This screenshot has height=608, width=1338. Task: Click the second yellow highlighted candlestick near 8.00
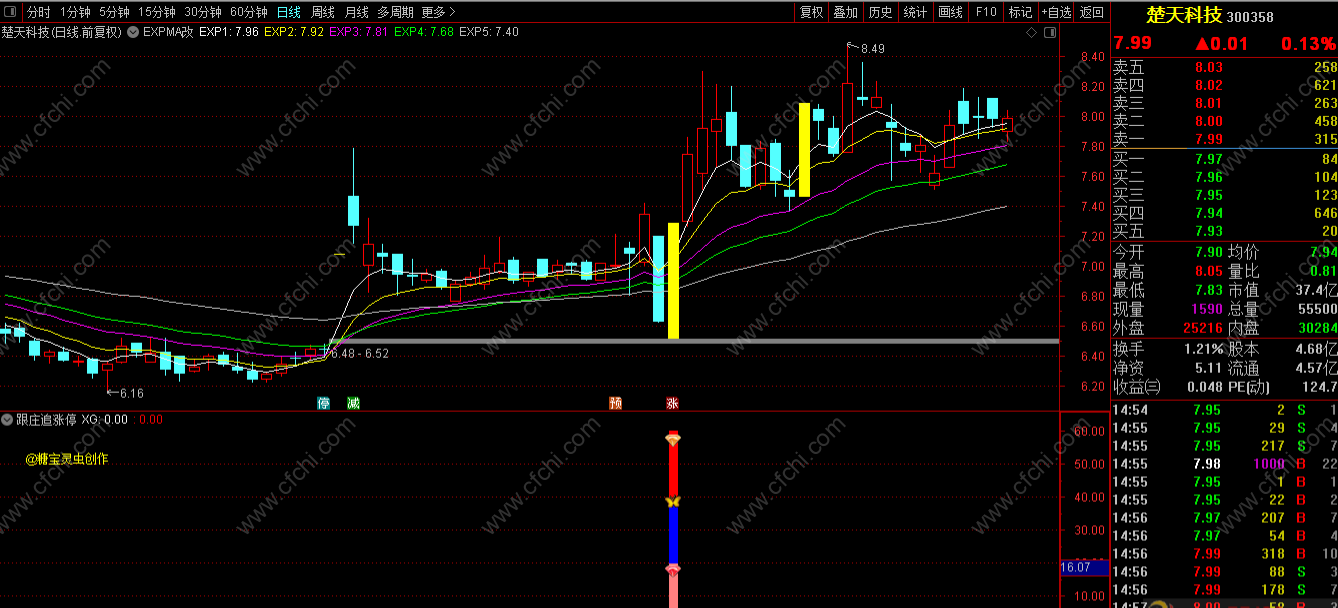pyautogui.click(x=804, y=149)
